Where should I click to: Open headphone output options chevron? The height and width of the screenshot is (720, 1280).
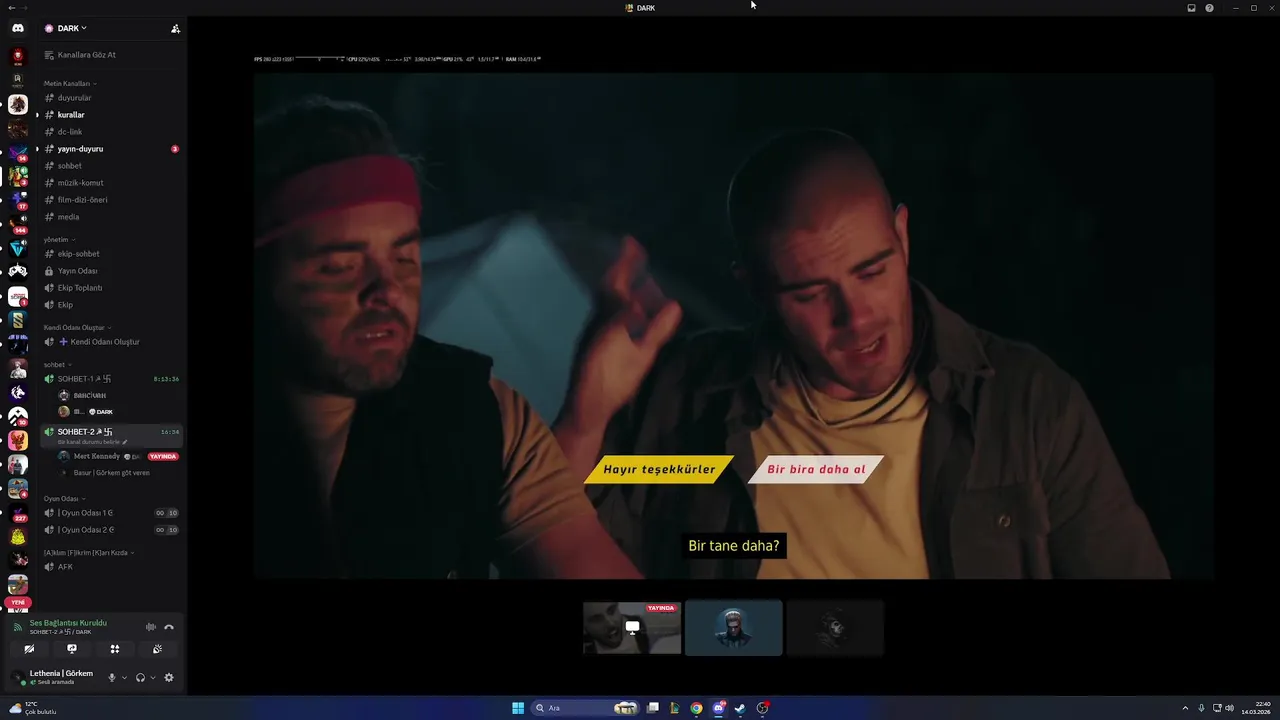click(x=152, y=677)
